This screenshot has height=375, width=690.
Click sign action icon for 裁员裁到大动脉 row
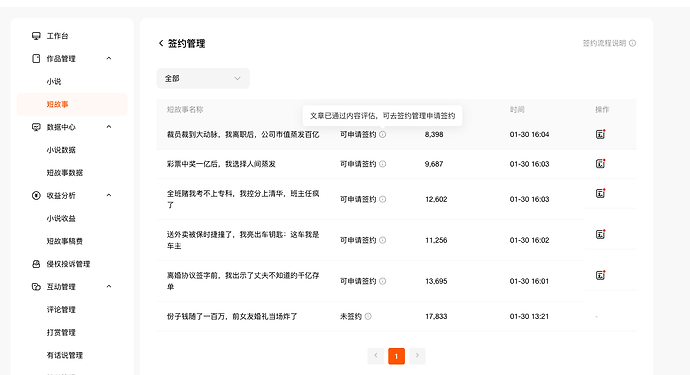click(601, 134)
